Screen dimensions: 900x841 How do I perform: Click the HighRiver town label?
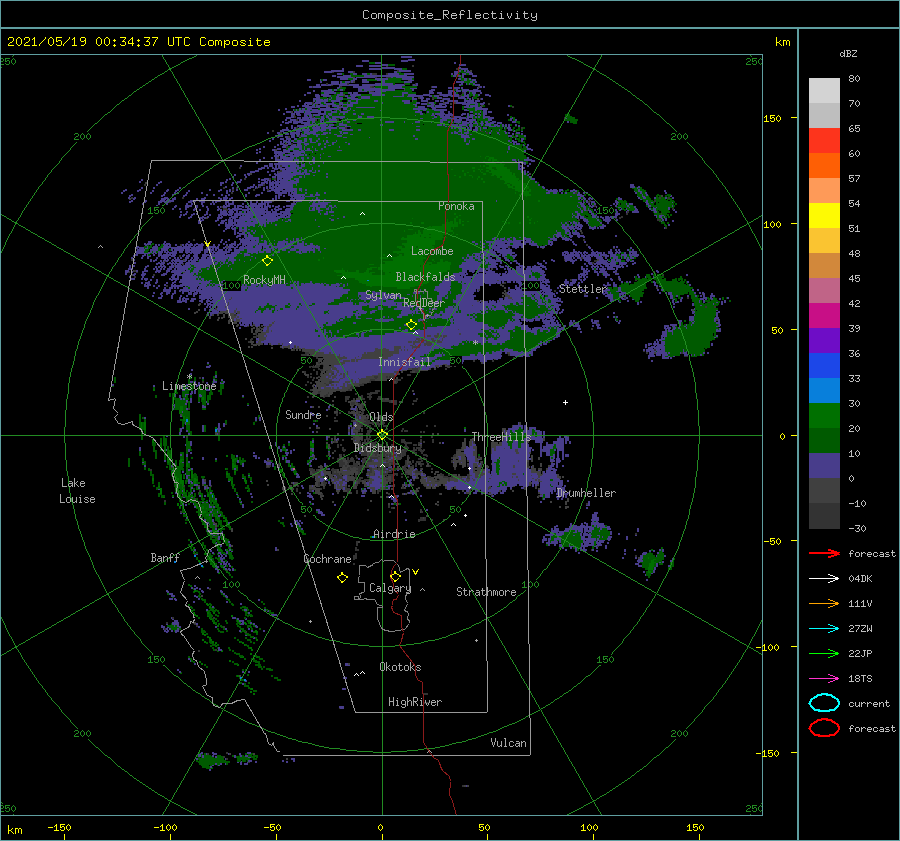click(x=415, y=702)
